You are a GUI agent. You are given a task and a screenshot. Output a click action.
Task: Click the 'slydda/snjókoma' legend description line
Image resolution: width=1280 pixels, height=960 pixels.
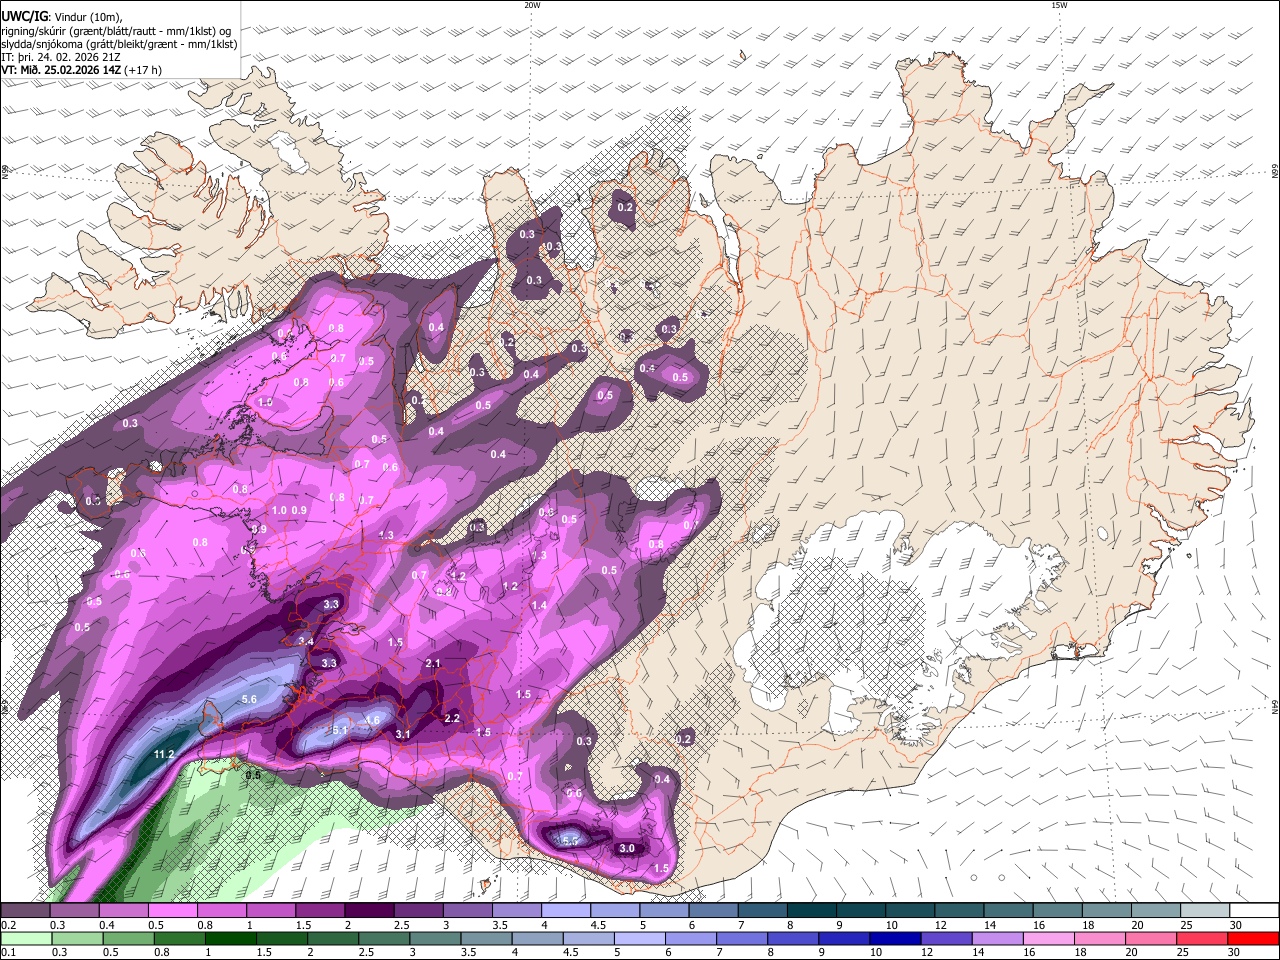[x=119, y=44]
